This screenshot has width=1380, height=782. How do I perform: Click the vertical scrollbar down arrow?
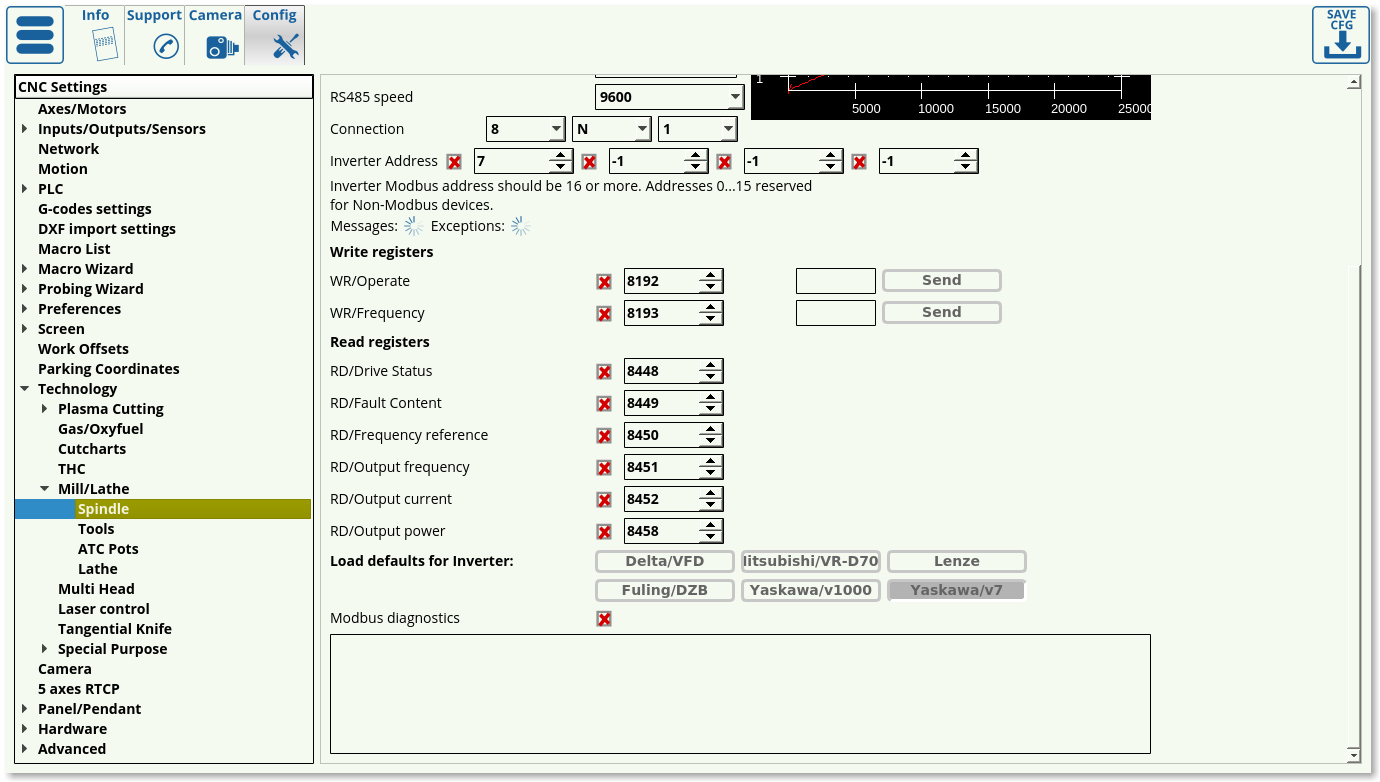coord(1354,753)
